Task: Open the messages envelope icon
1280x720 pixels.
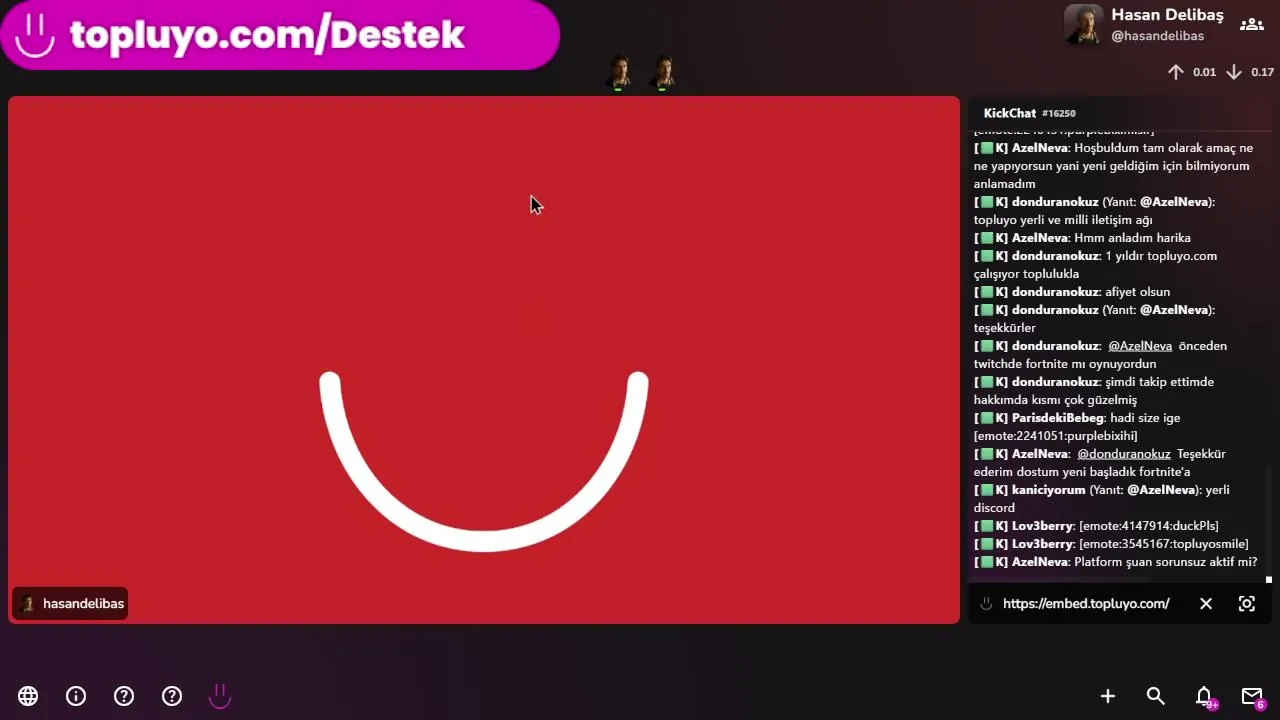Action: click(x=1252, y=696)
